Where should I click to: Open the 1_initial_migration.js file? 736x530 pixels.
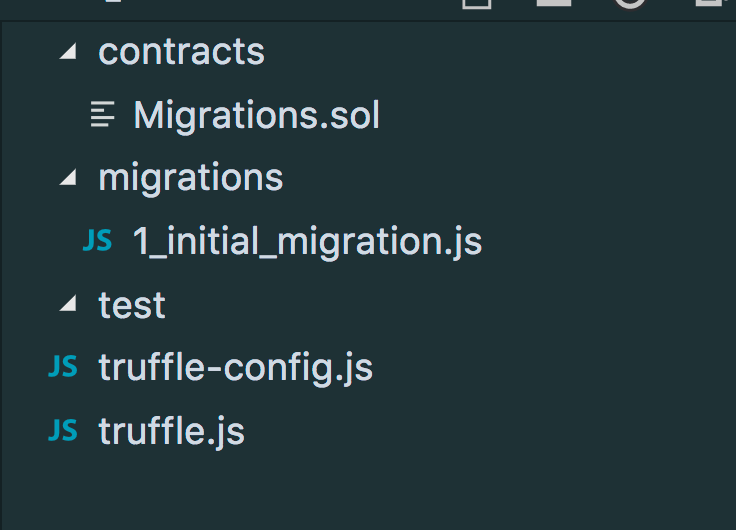coord(307,241)
